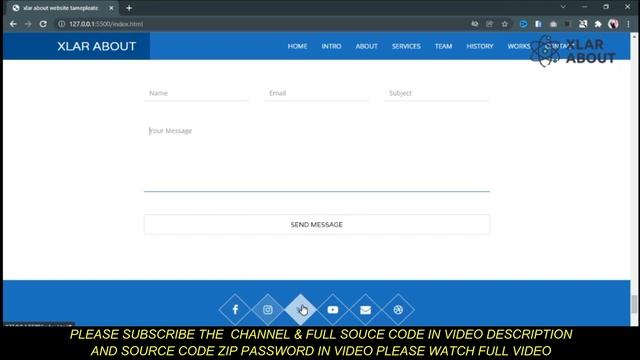Click the SEND MESSAGE button
This screenshot has height=360, width=640.
click(317, 224)
